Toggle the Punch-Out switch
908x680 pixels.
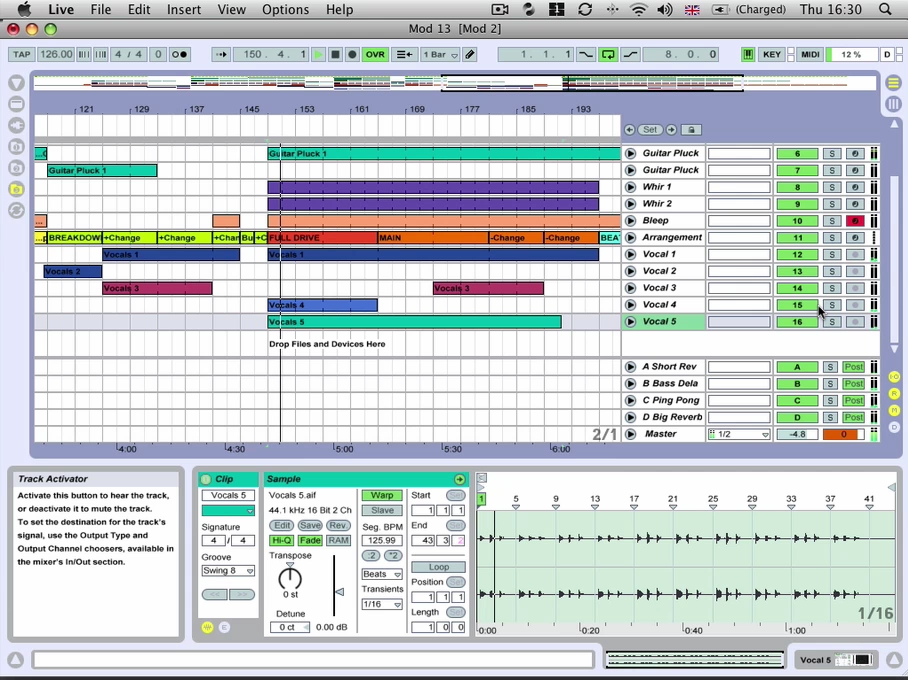630,54
